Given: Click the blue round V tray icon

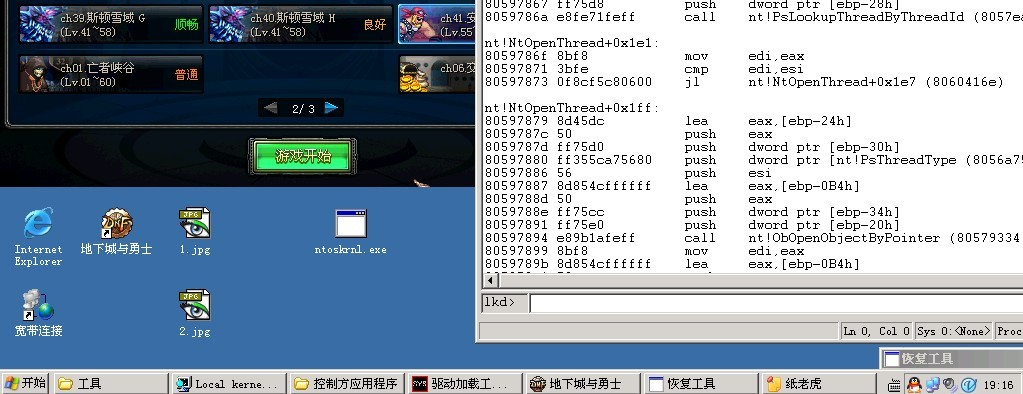Looking at the screenshot, I should pos(968,384).
